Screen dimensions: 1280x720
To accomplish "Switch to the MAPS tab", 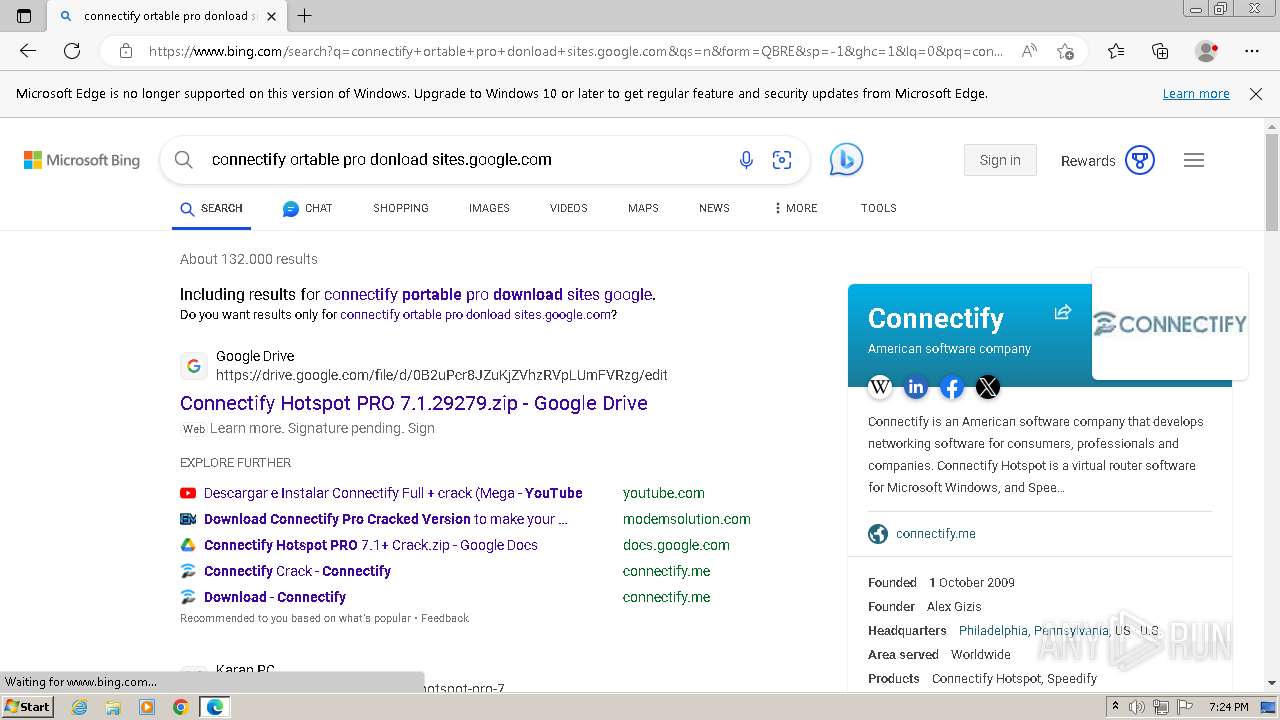I will (643, 208).
